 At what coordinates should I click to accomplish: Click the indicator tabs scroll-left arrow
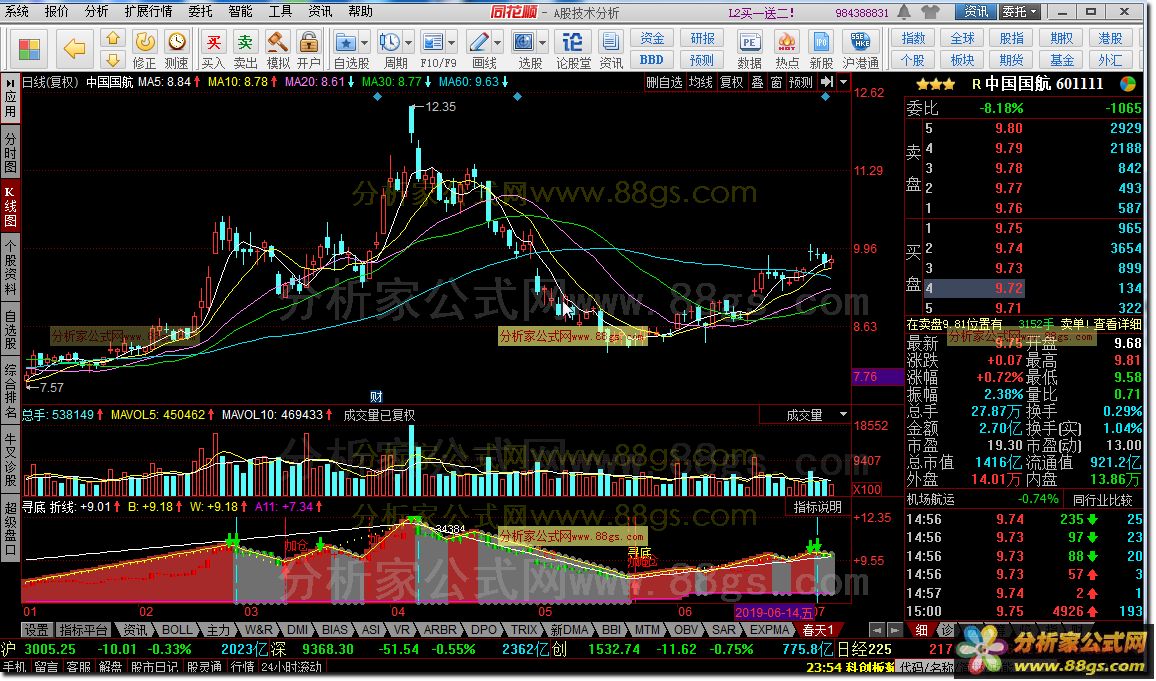coord(877,629)
